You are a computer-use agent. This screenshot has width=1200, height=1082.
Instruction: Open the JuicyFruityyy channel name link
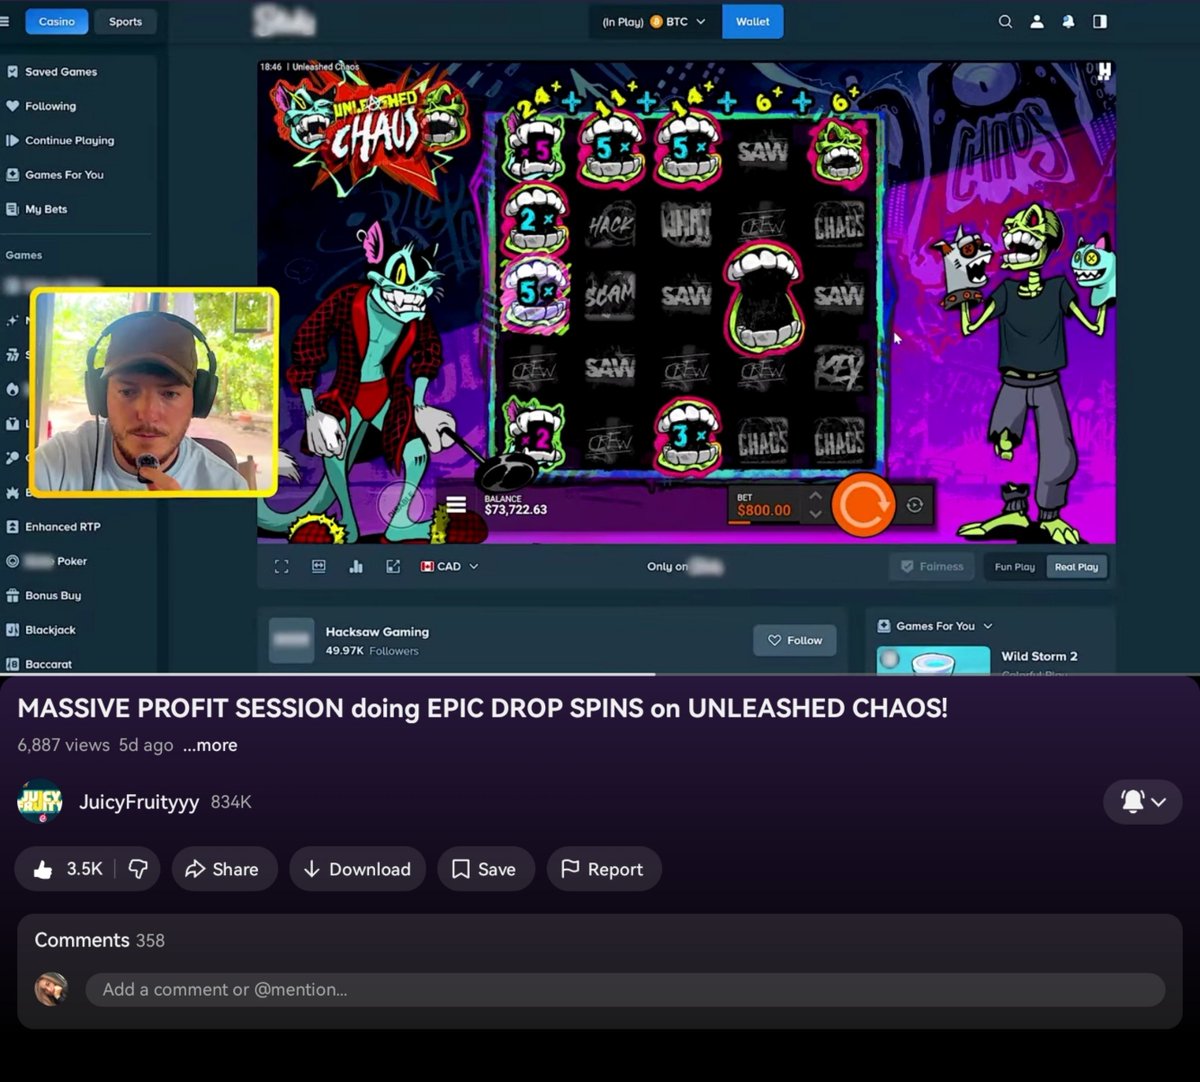click(x=139, y=802)
